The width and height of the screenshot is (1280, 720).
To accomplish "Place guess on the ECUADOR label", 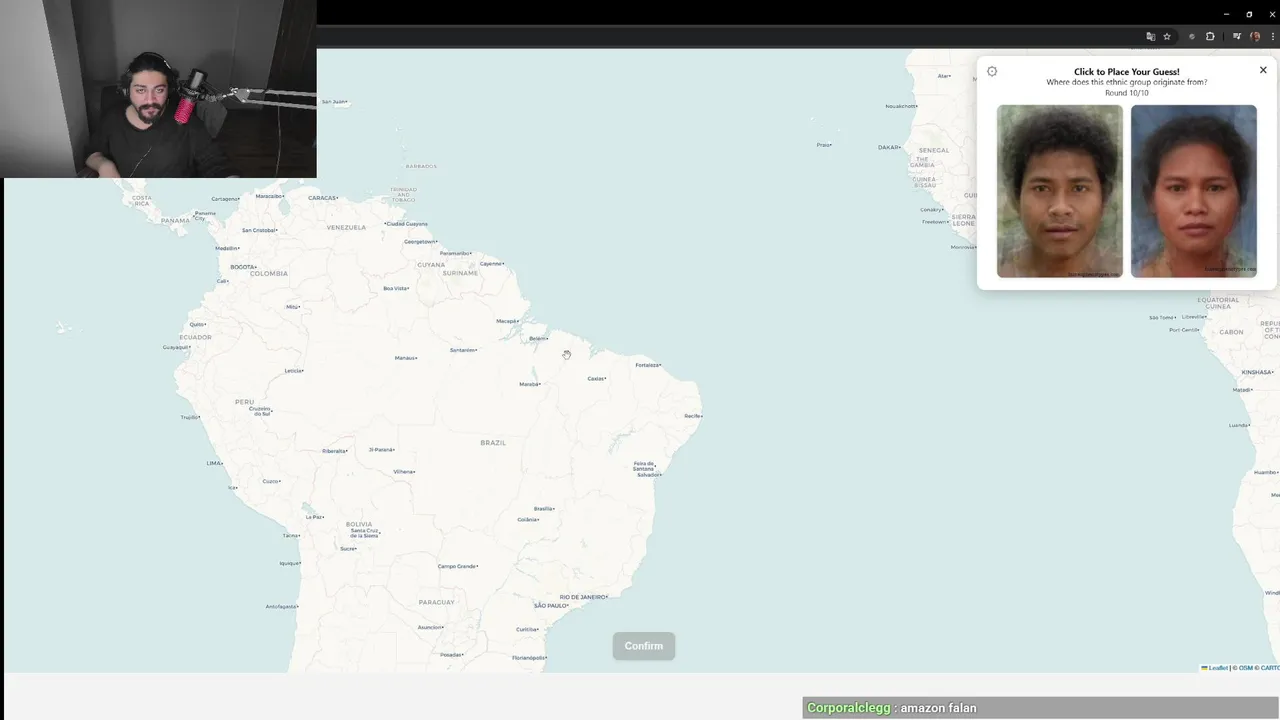I will pyautogui.click(x=195, y=337).
